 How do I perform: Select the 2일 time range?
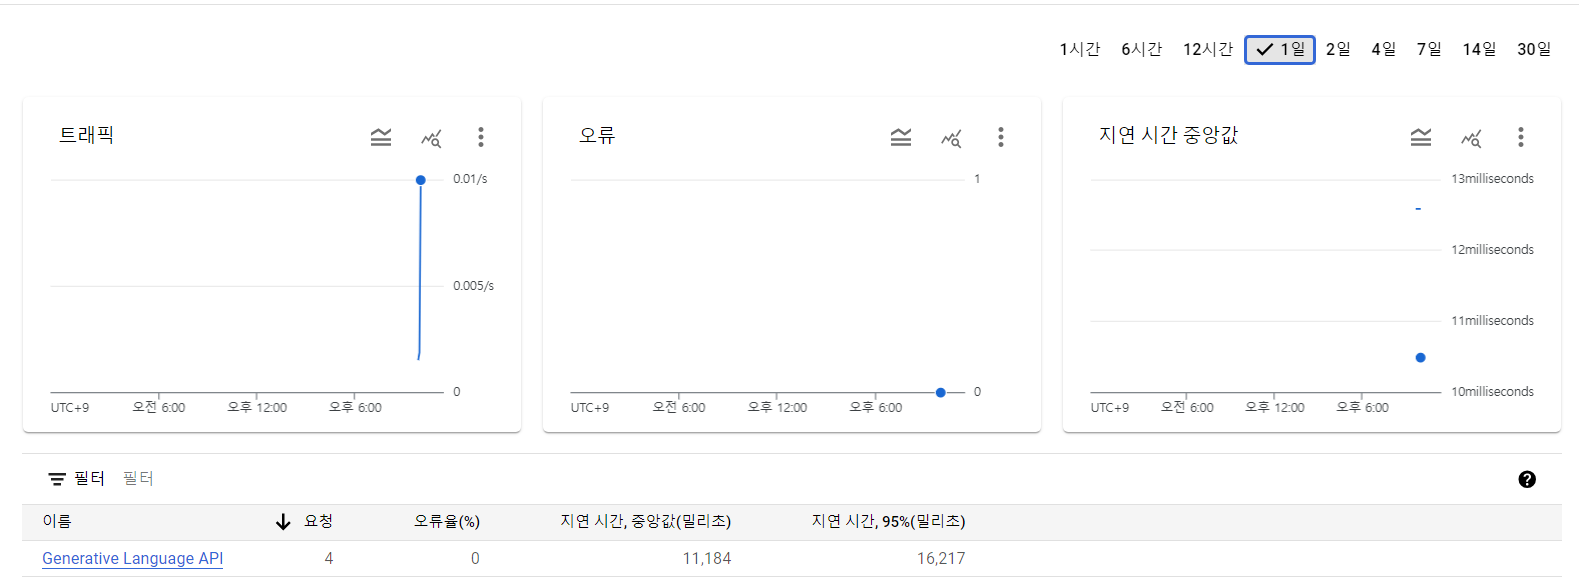1338,49
